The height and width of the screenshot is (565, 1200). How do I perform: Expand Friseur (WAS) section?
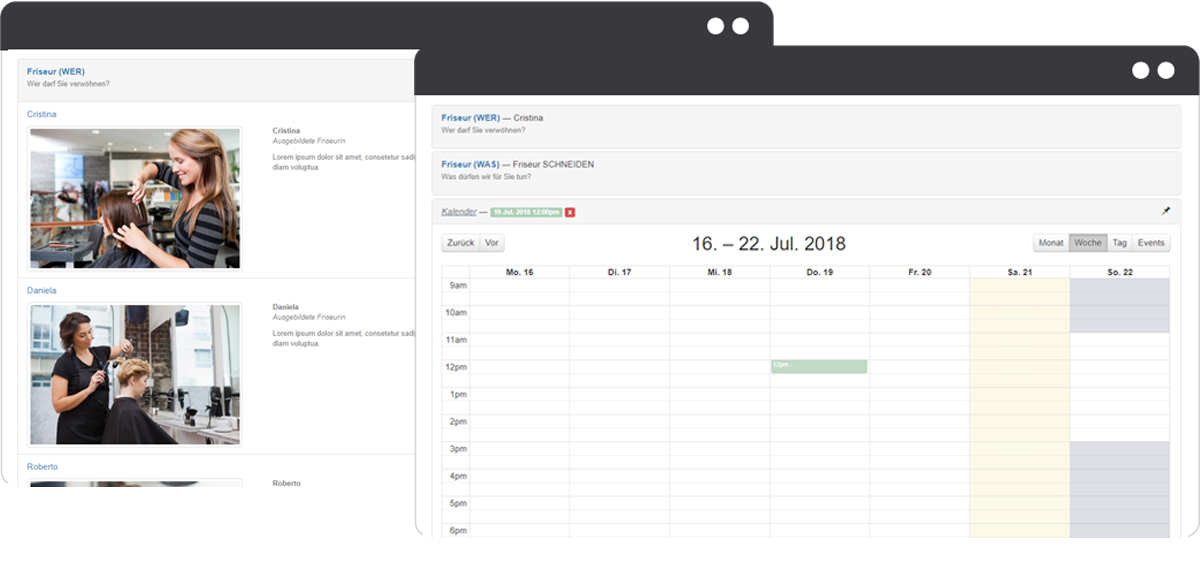coord(470,164)
